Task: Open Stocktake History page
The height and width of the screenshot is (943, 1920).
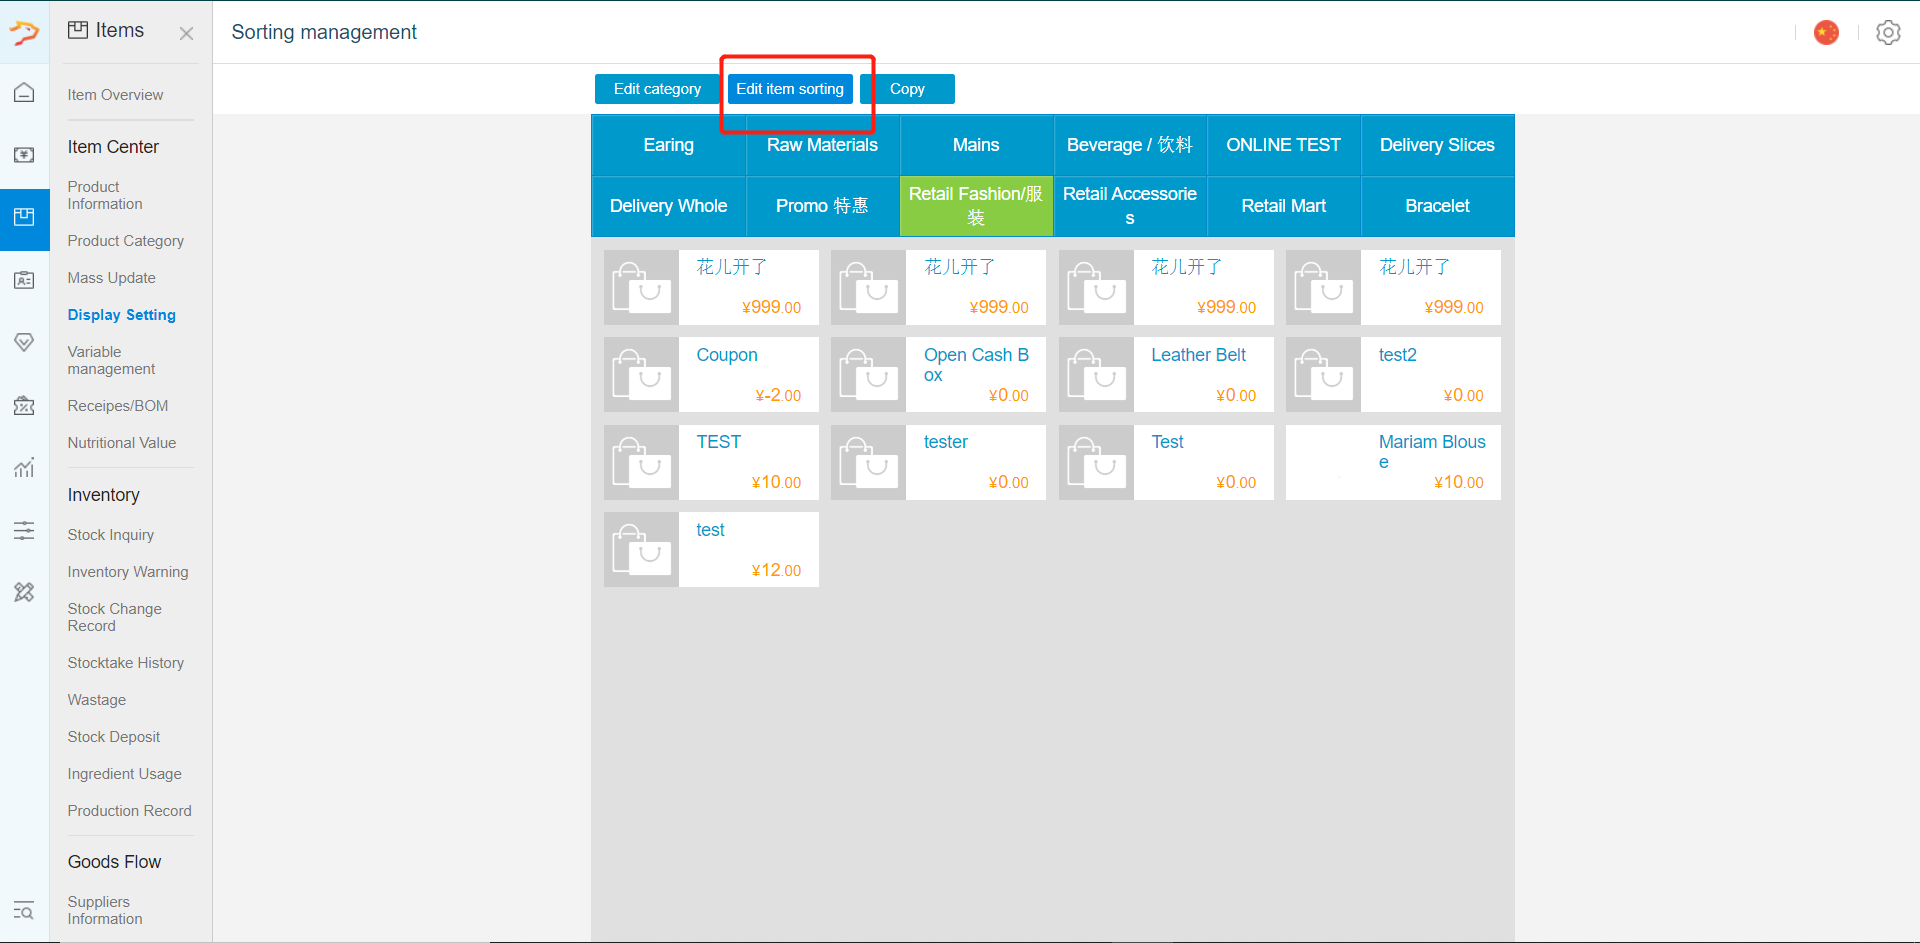Action: (x=126, y=663)
